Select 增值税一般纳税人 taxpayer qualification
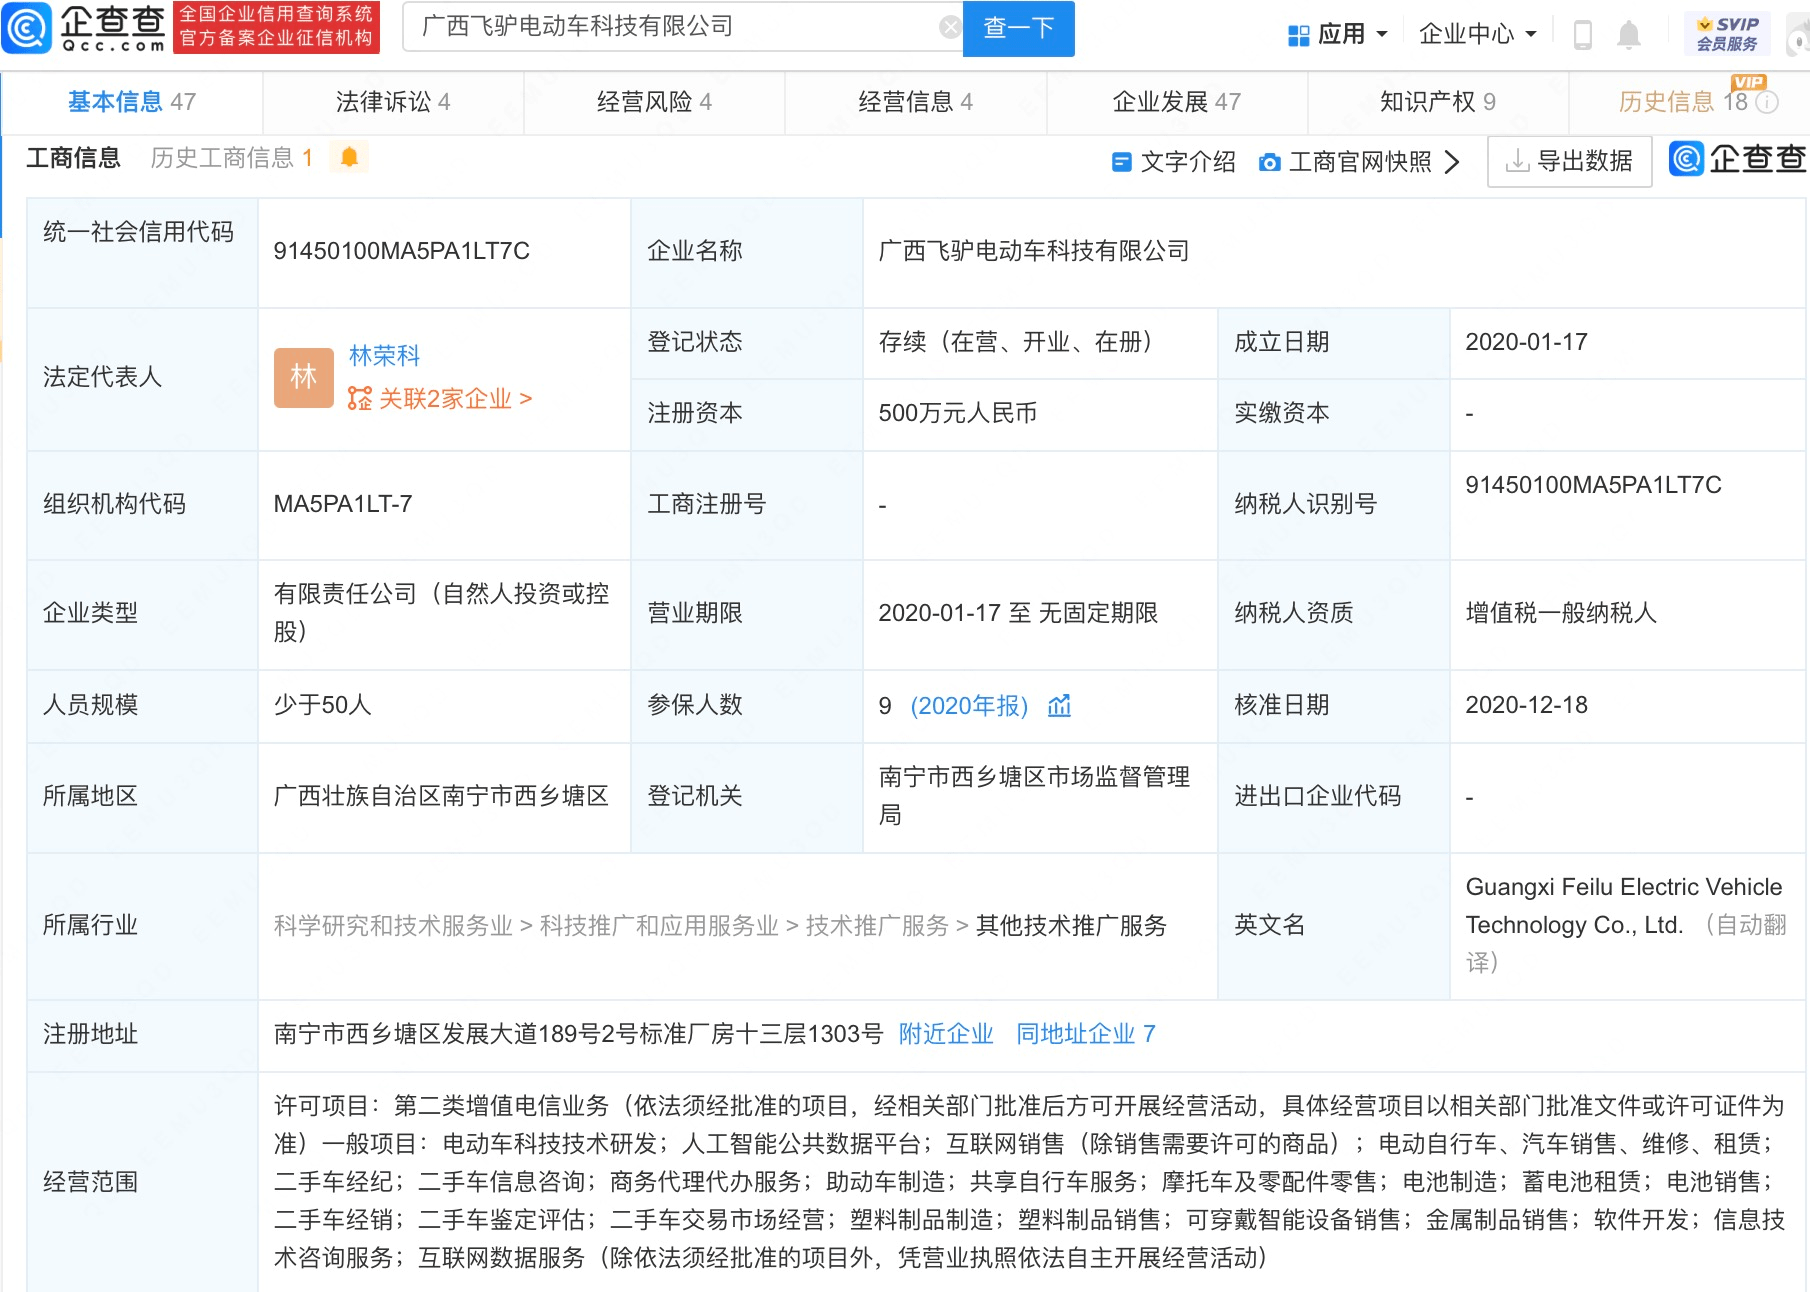Image resolution: width=1810 pixels, height=1292 pixels. [x=1561, y=613]
